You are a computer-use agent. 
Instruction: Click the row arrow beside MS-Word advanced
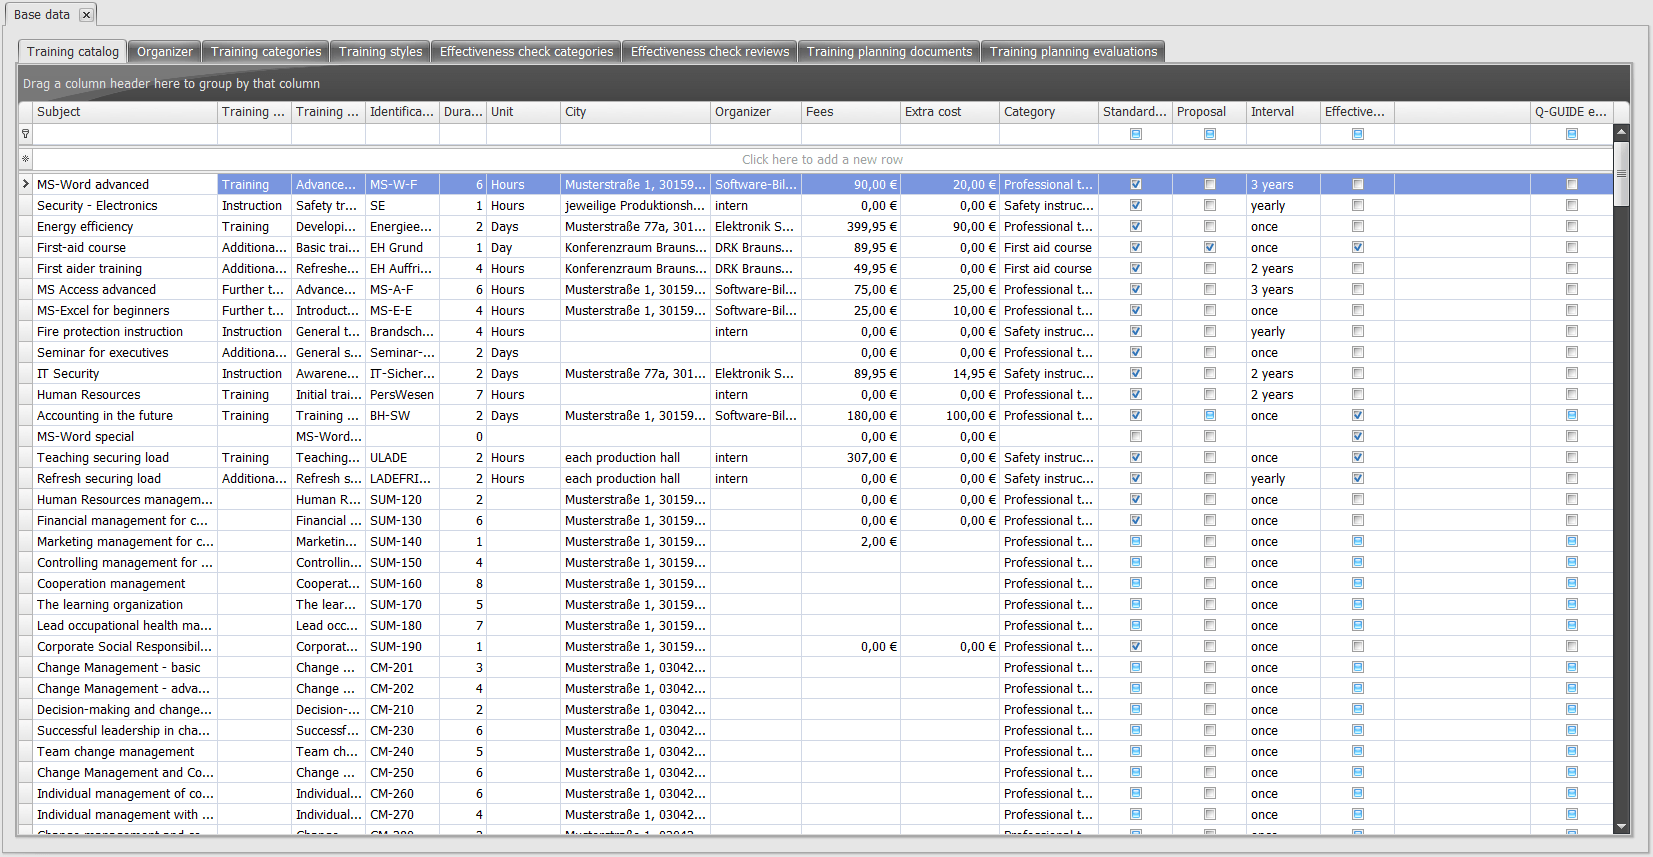(x=25, y=184)
